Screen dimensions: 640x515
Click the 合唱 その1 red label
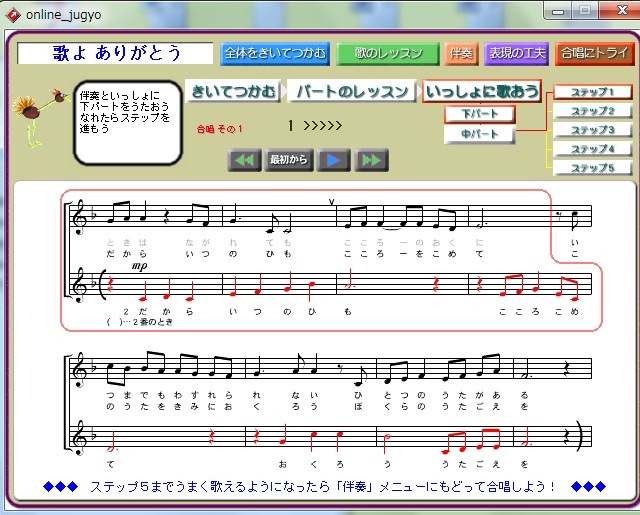click(x=220, y=129)
